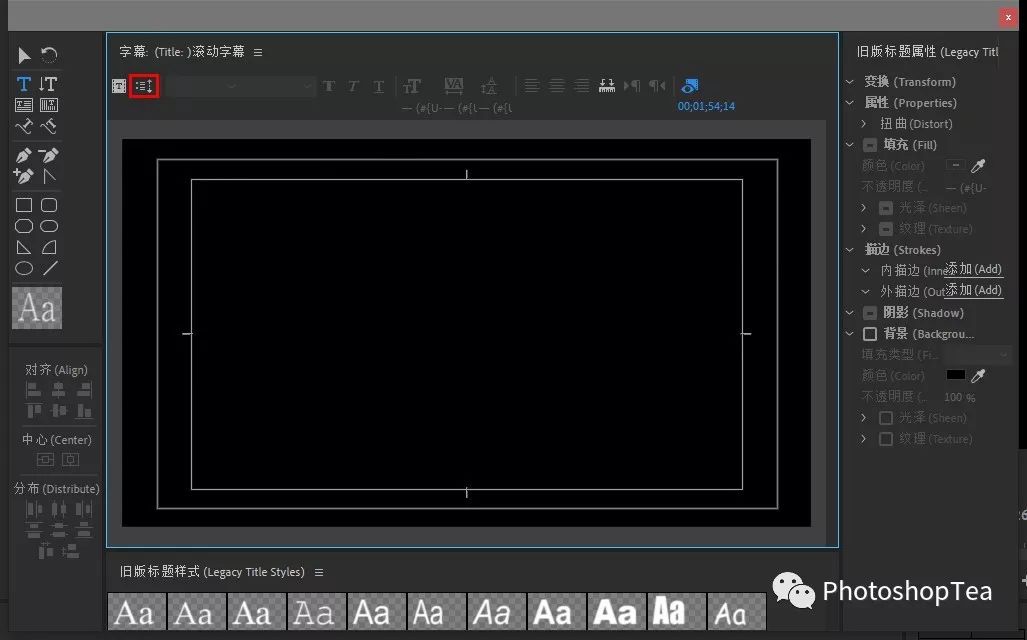Open the Title panel hamburger menu

click(258, 52)
